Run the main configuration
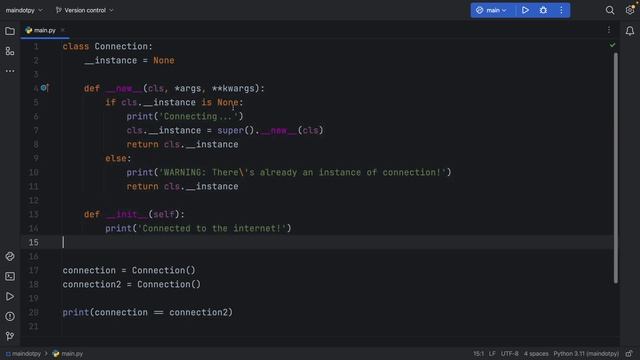This screenshot has height=360, width=640. click(x=525, y=10)
